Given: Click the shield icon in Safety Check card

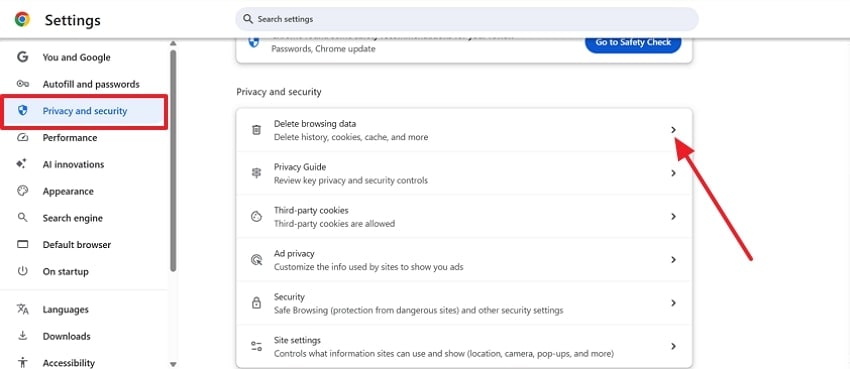Looking at the screenshot, I should [254, 43].
